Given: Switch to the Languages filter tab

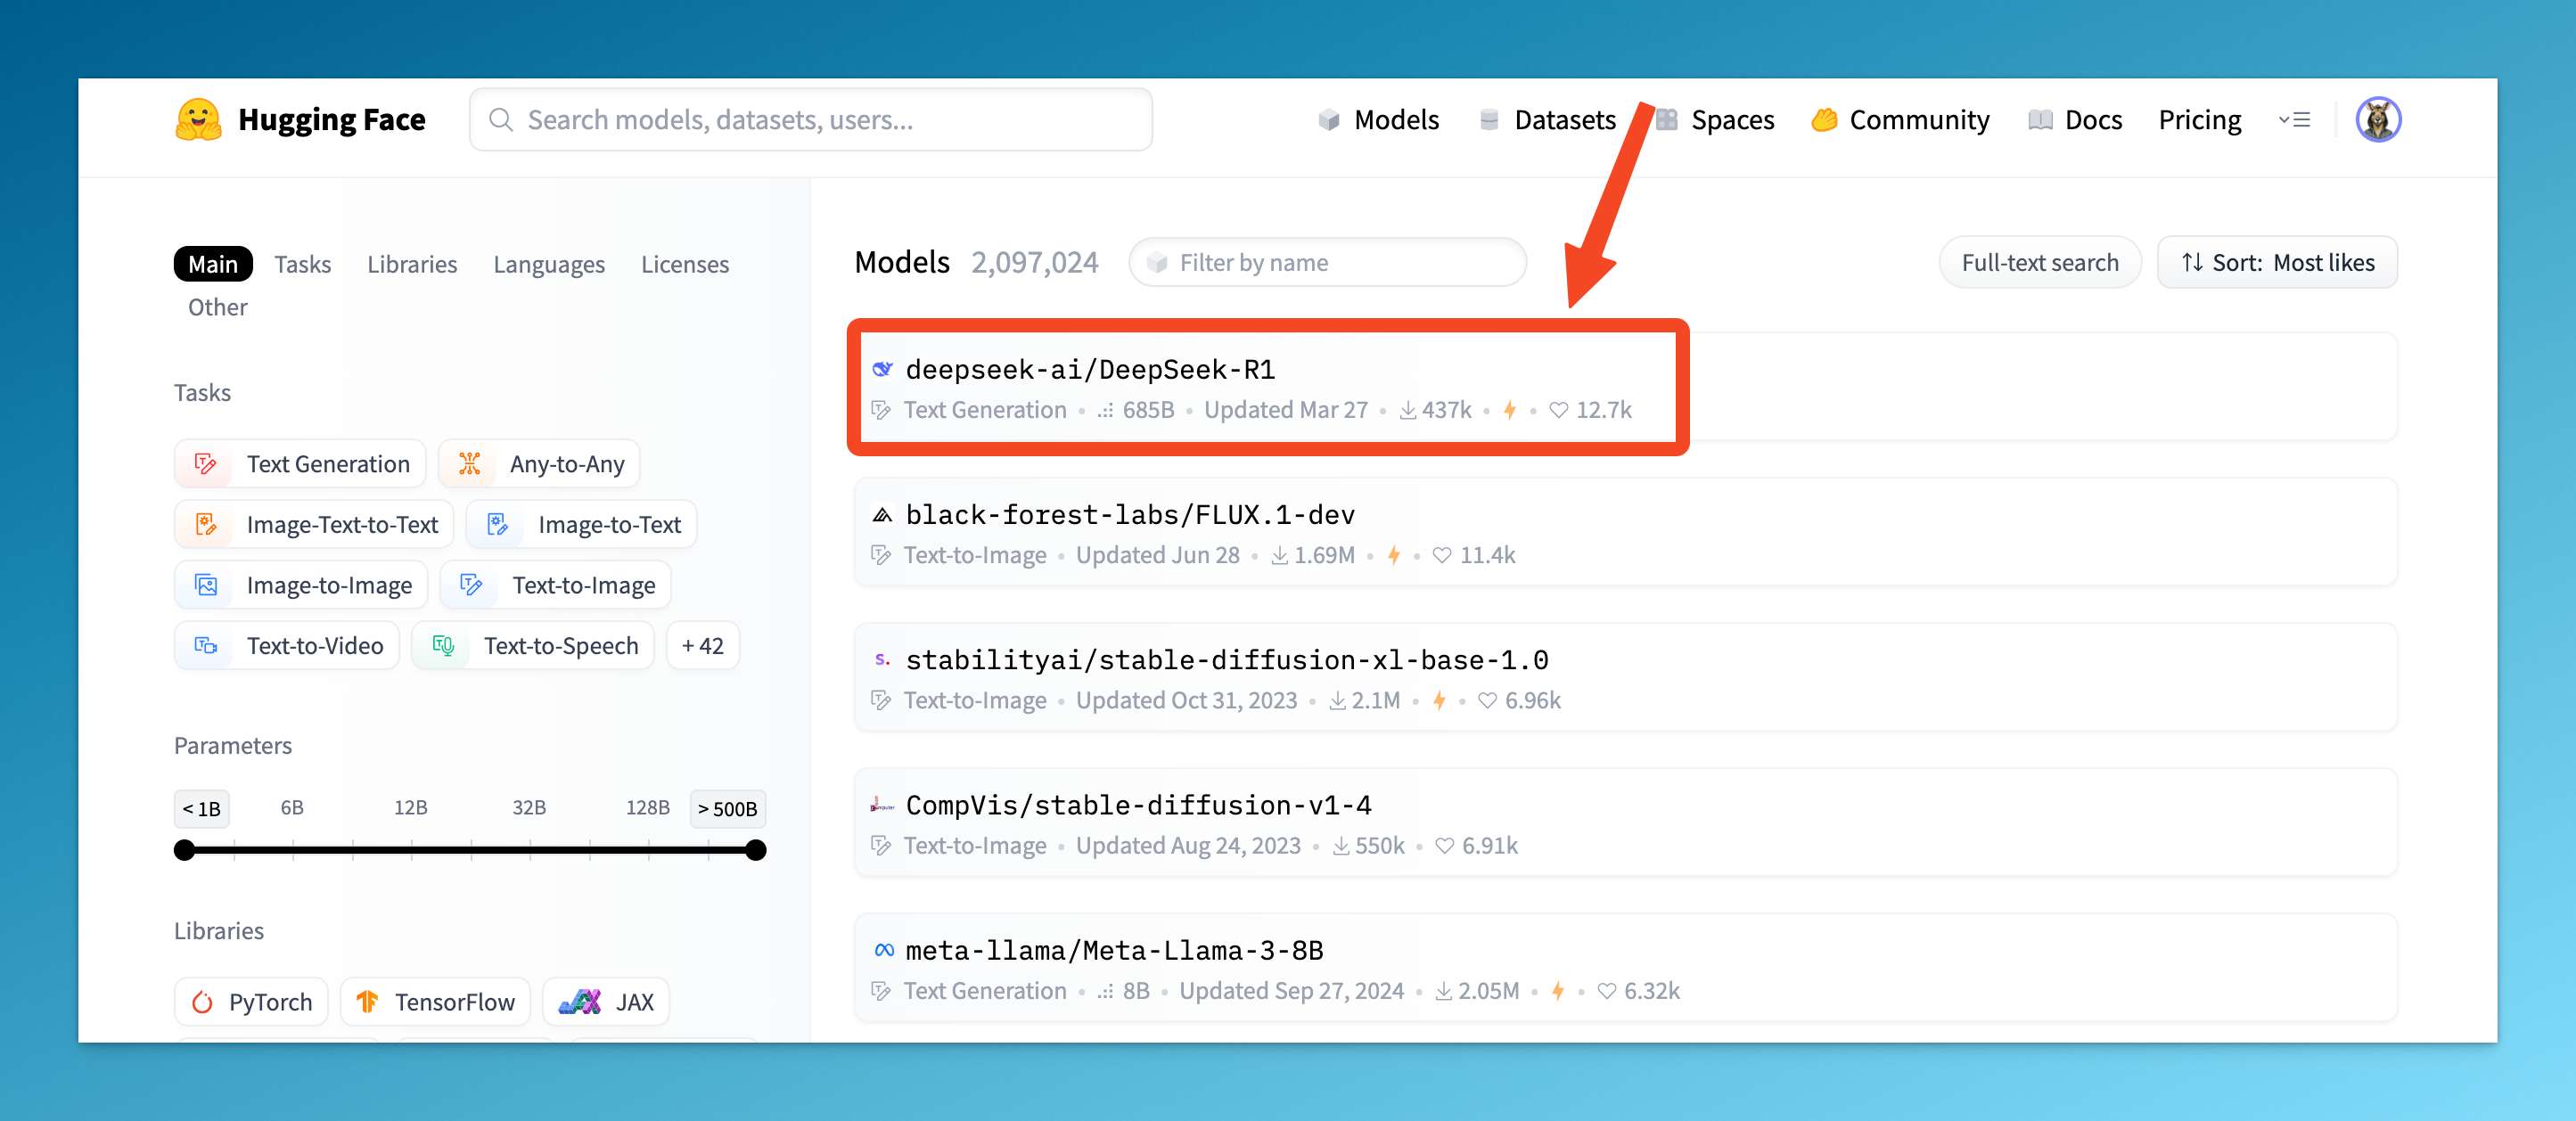Looking at the screenshot, I should click(x=549, y=264).
